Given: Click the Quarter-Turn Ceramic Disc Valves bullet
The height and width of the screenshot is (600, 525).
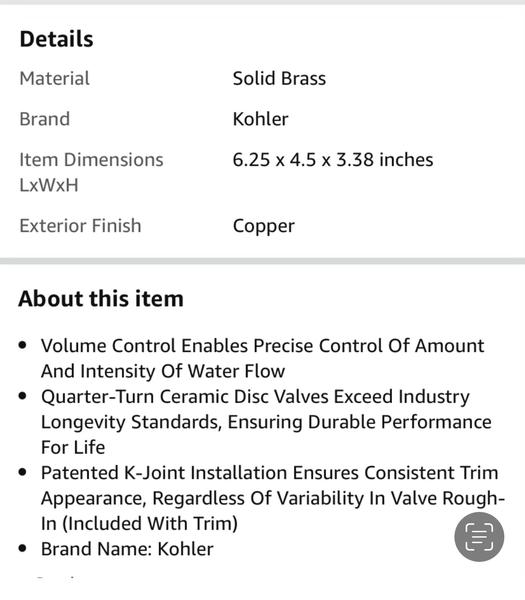Looking at the screenshot, I should point(266,422).
